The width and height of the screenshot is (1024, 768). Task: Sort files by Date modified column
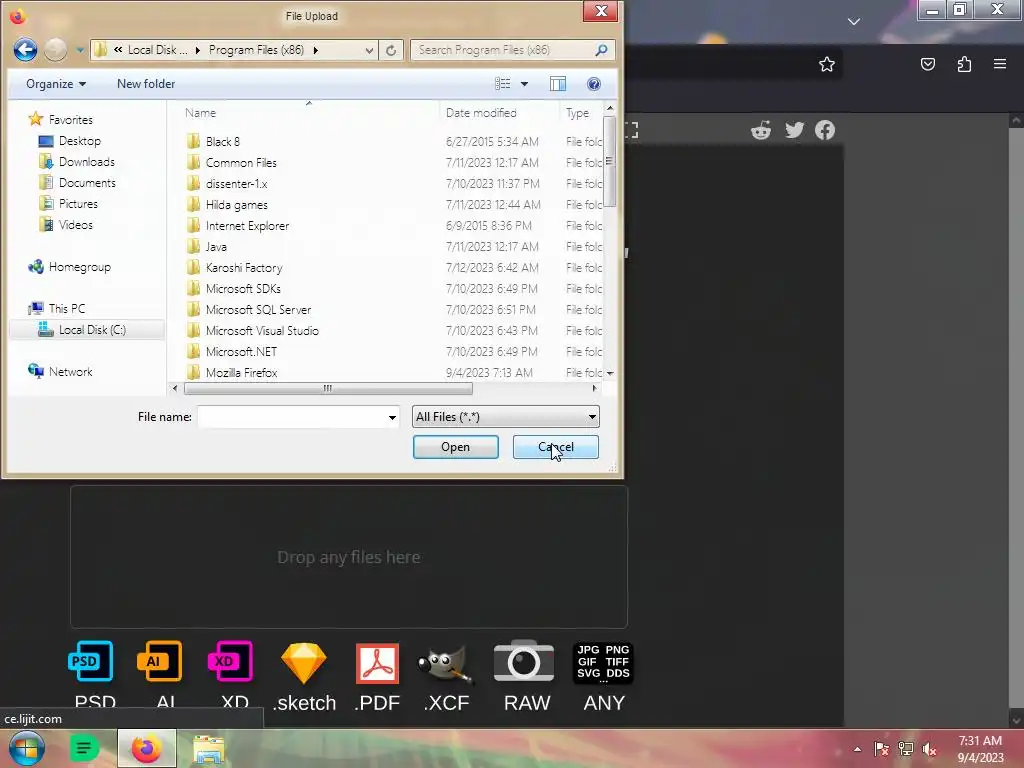[481, 112]
